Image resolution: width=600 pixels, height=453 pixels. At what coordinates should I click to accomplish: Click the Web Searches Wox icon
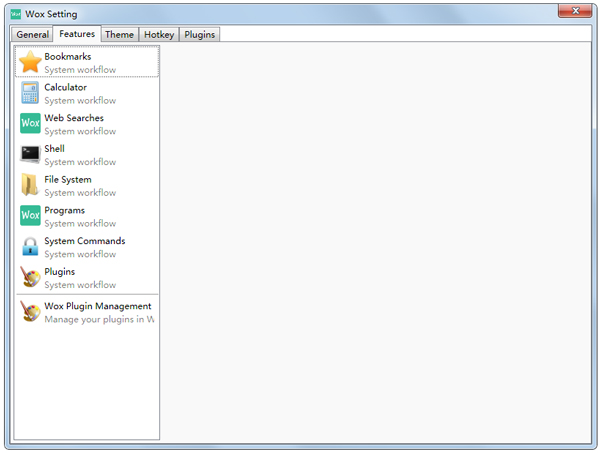30,124
